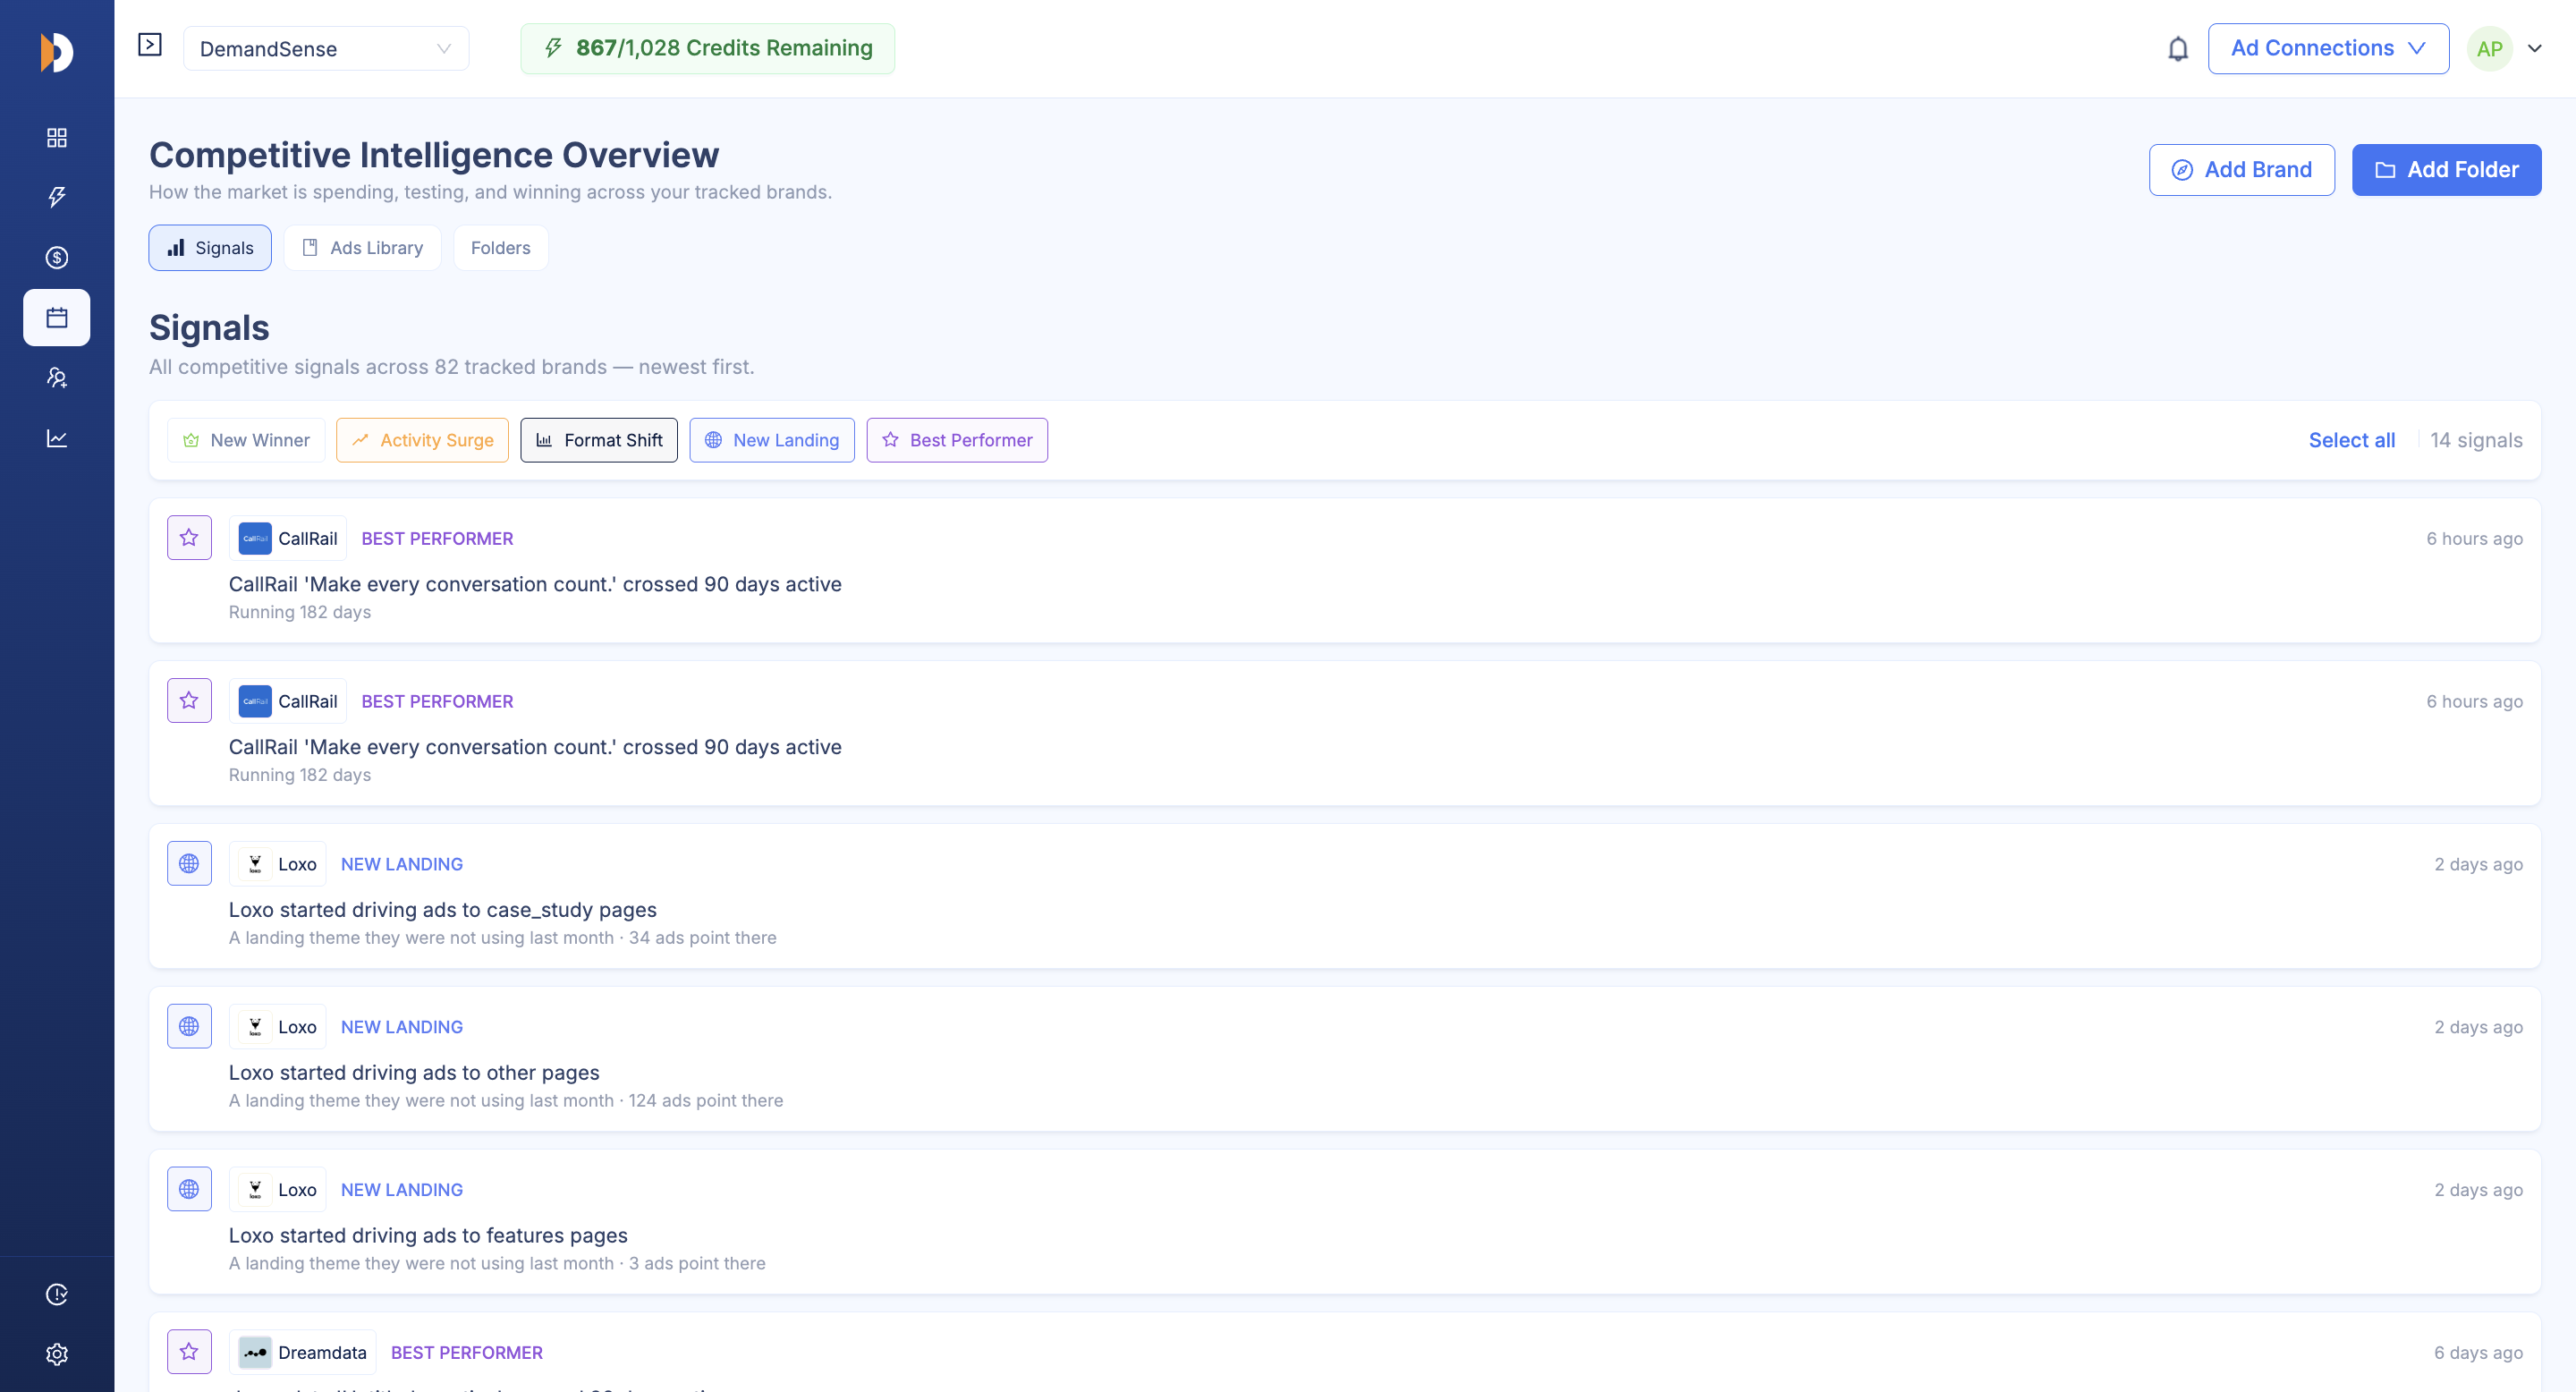The image size is (2576, 1392).
Task: Click star icon on first CallRail signal
Action: pos(189,538)
